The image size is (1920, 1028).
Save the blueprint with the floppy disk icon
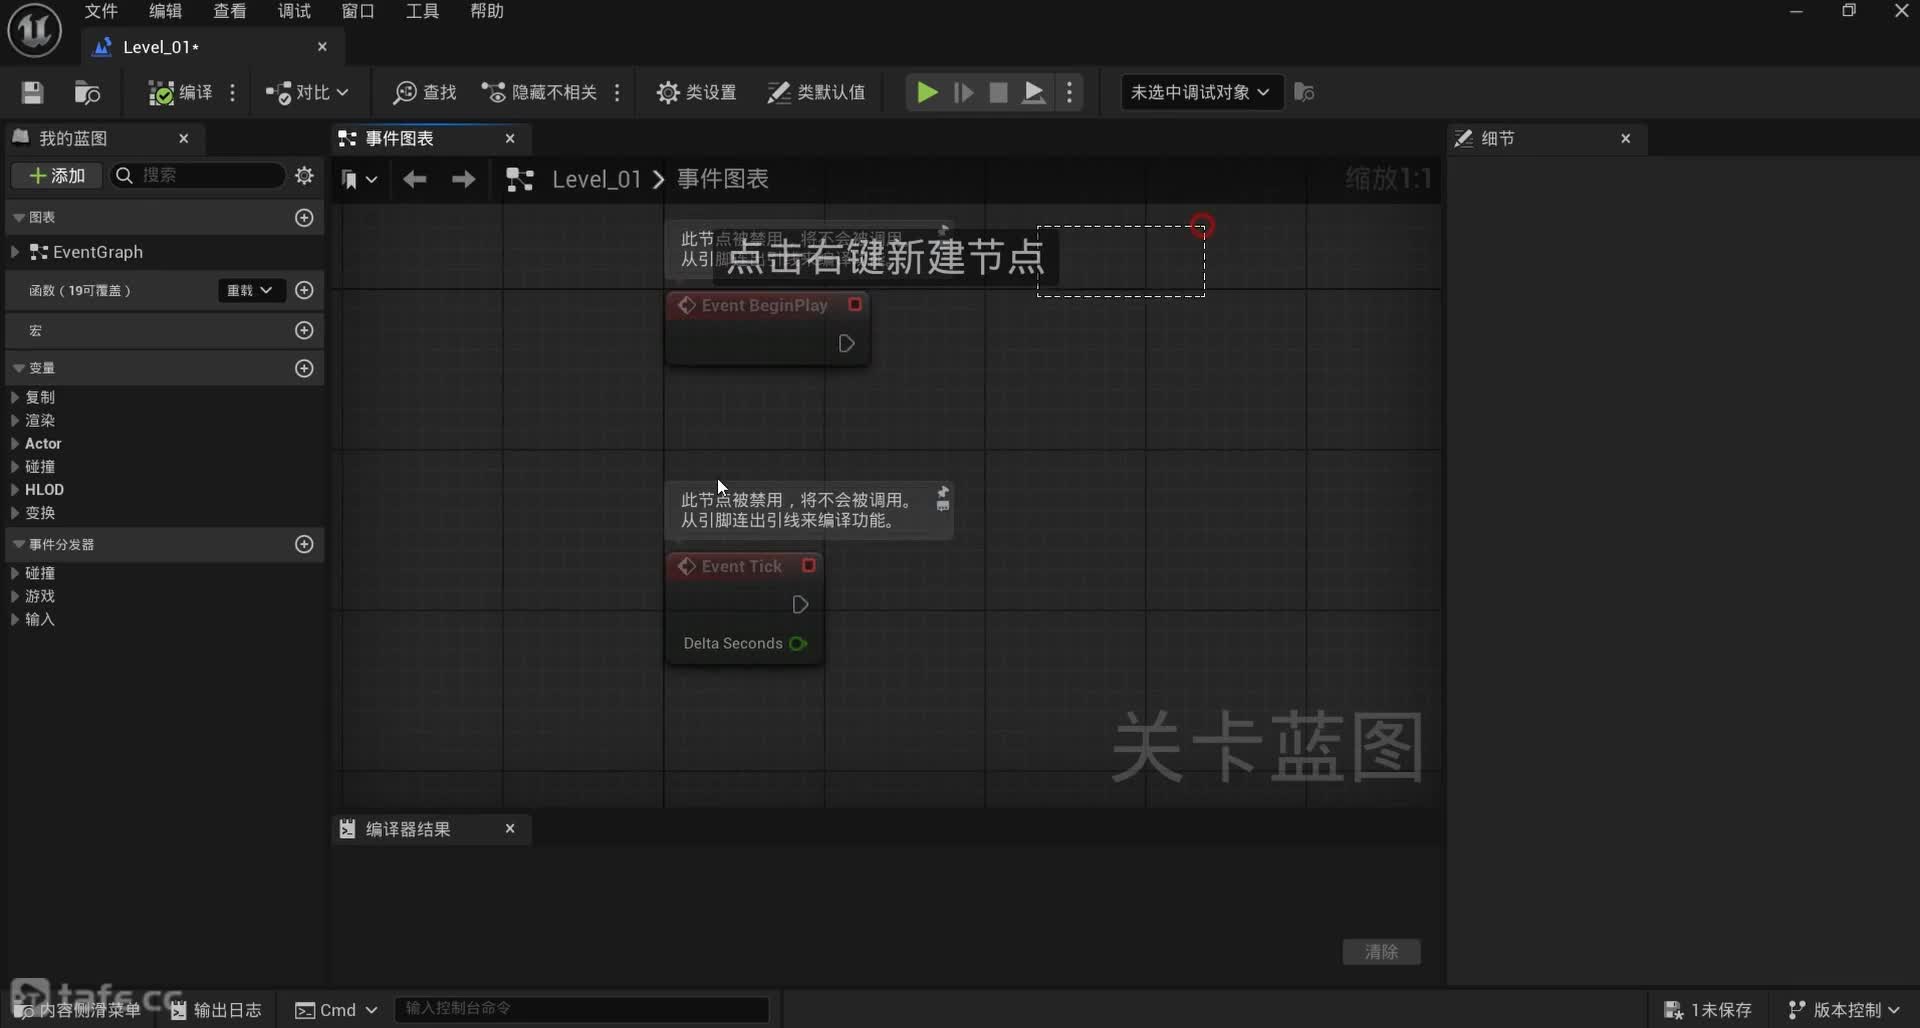(32, 93)
